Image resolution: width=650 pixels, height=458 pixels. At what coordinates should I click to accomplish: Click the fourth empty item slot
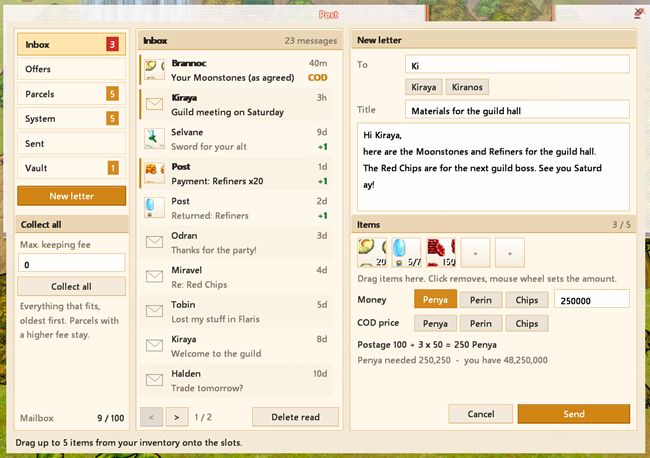point(475,252)
